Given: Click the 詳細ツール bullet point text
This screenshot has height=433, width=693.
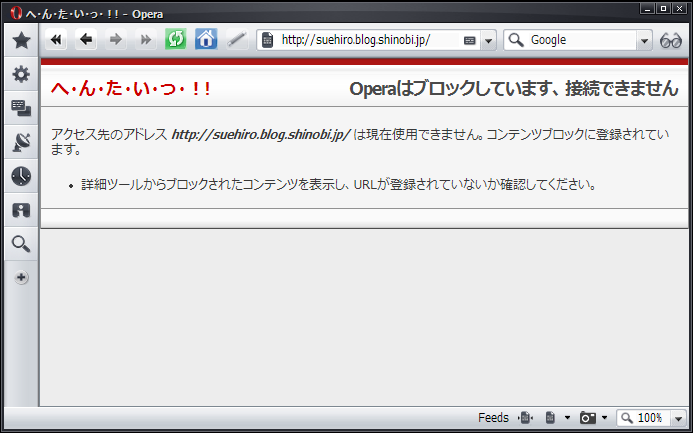Looking at the screenshot, I should tap(338, 184).
